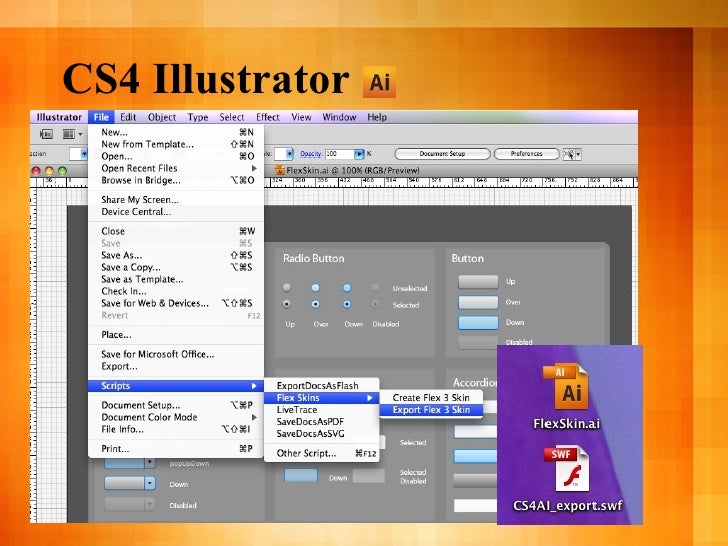Choose New from Template...
The height and width of the screenshot is (546, 728).
[176, 144]
